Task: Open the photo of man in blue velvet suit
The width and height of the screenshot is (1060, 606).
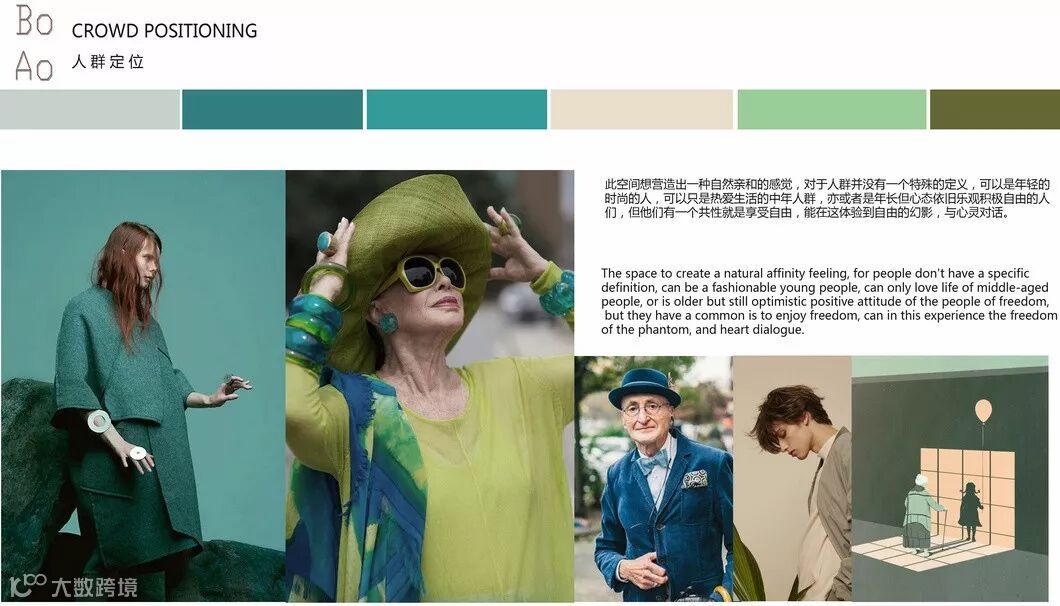Action: point(654,479)
